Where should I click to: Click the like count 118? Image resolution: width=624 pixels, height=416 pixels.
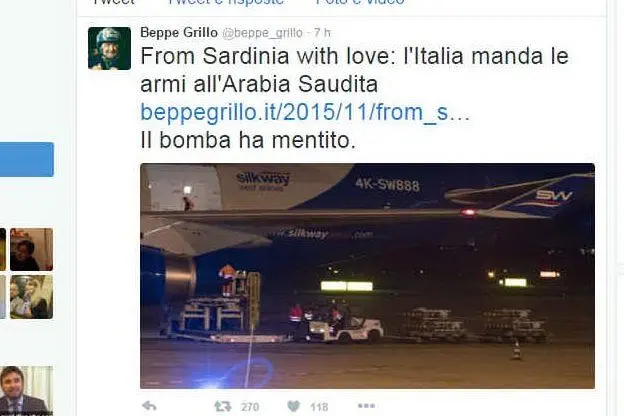click(319, 407)
